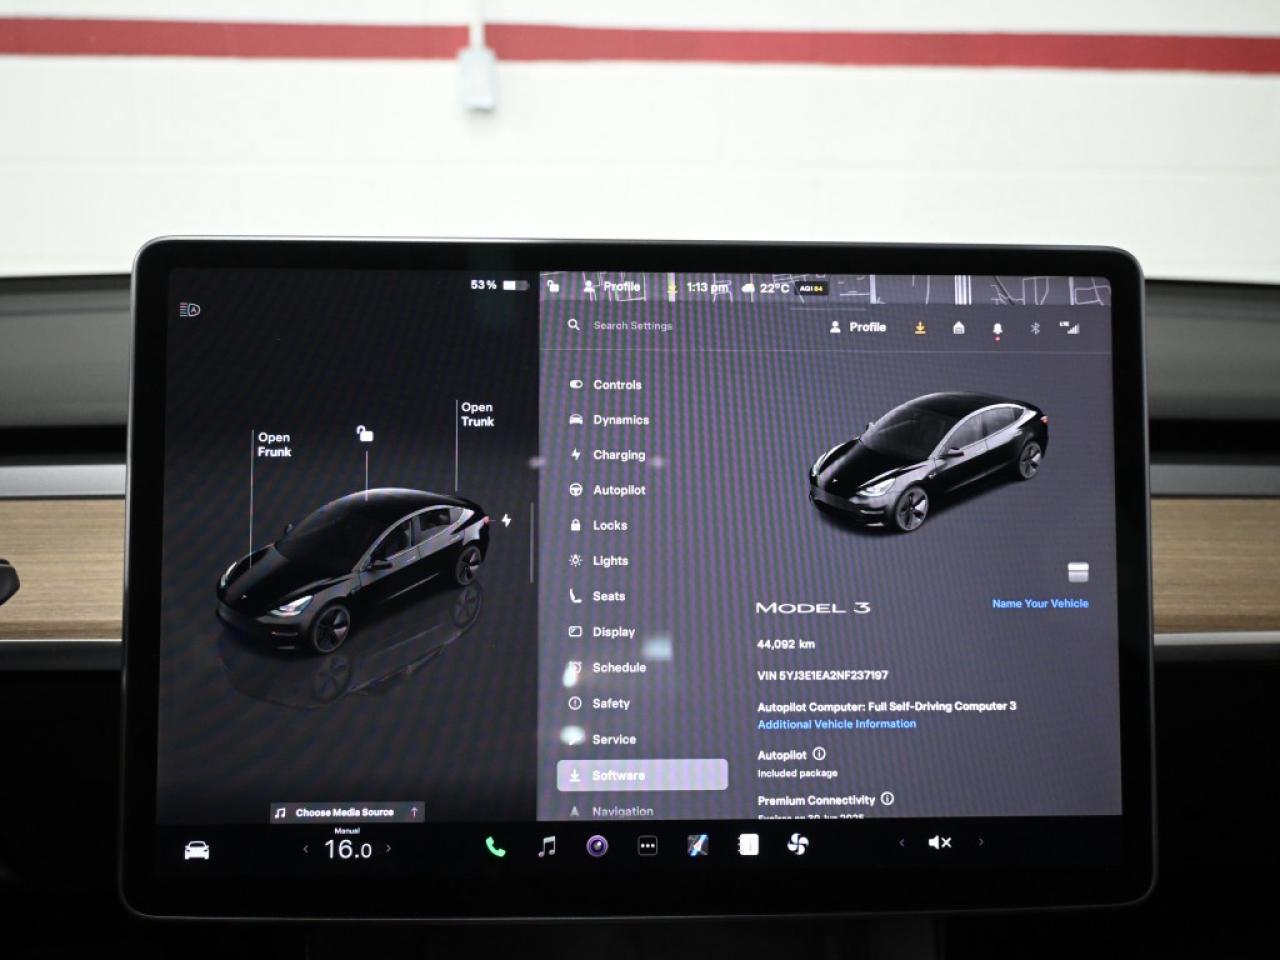Viewport: 1280px width, 960px height.
Task: Tap the LTE signal strength icon
Action: [1069, 327]
